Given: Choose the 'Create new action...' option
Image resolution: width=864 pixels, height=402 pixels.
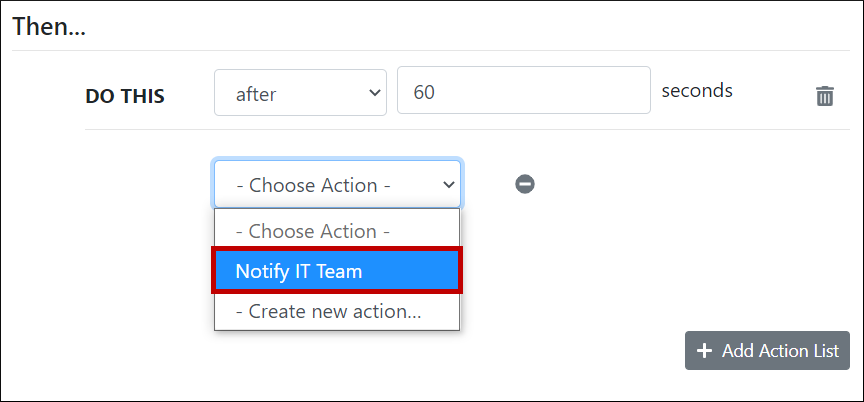Looking at the screenshot, I should pyautogui.click(x=329, y=311).
